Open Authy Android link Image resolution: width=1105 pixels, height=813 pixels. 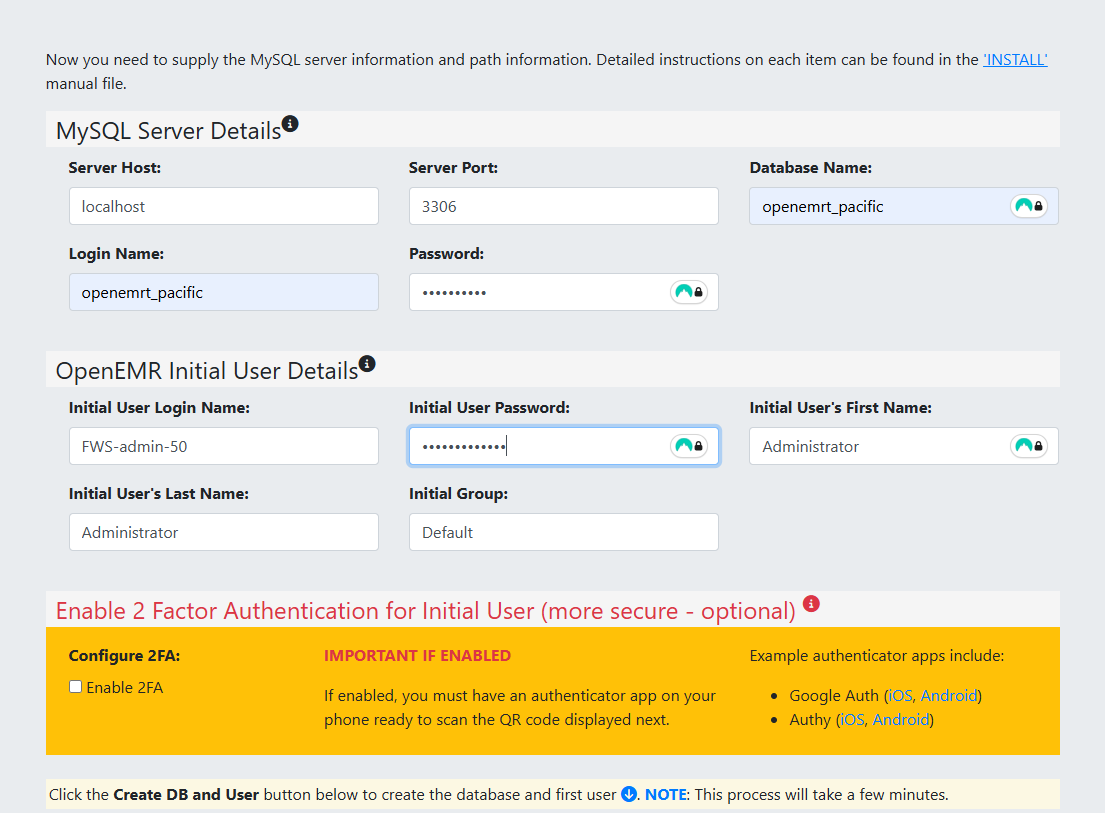pyautogui.click(x=900, y=719)
